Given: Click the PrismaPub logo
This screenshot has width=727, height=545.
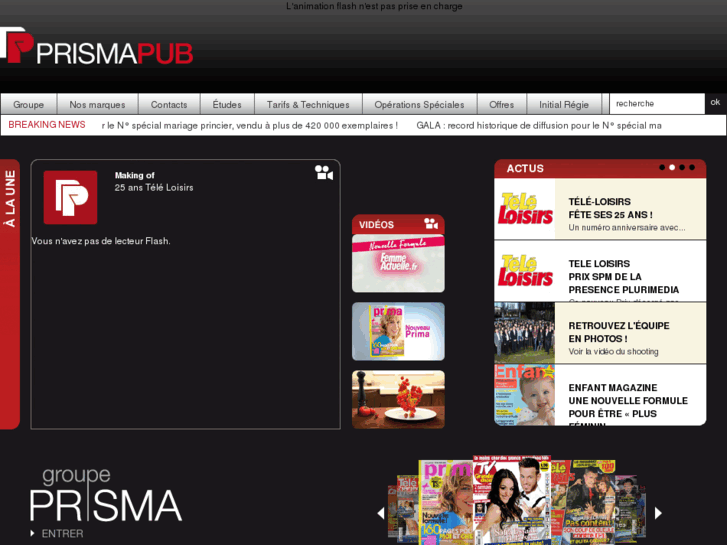Looking at the screenshot, I should pos(96,47).
